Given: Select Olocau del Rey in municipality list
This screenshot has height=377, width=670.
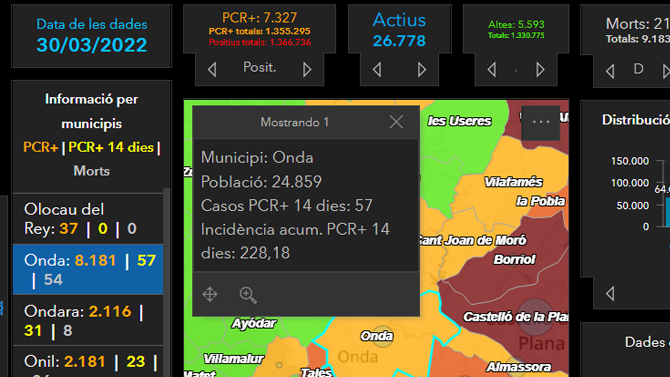Looking at the screenshot, I should tap(88, 219).
